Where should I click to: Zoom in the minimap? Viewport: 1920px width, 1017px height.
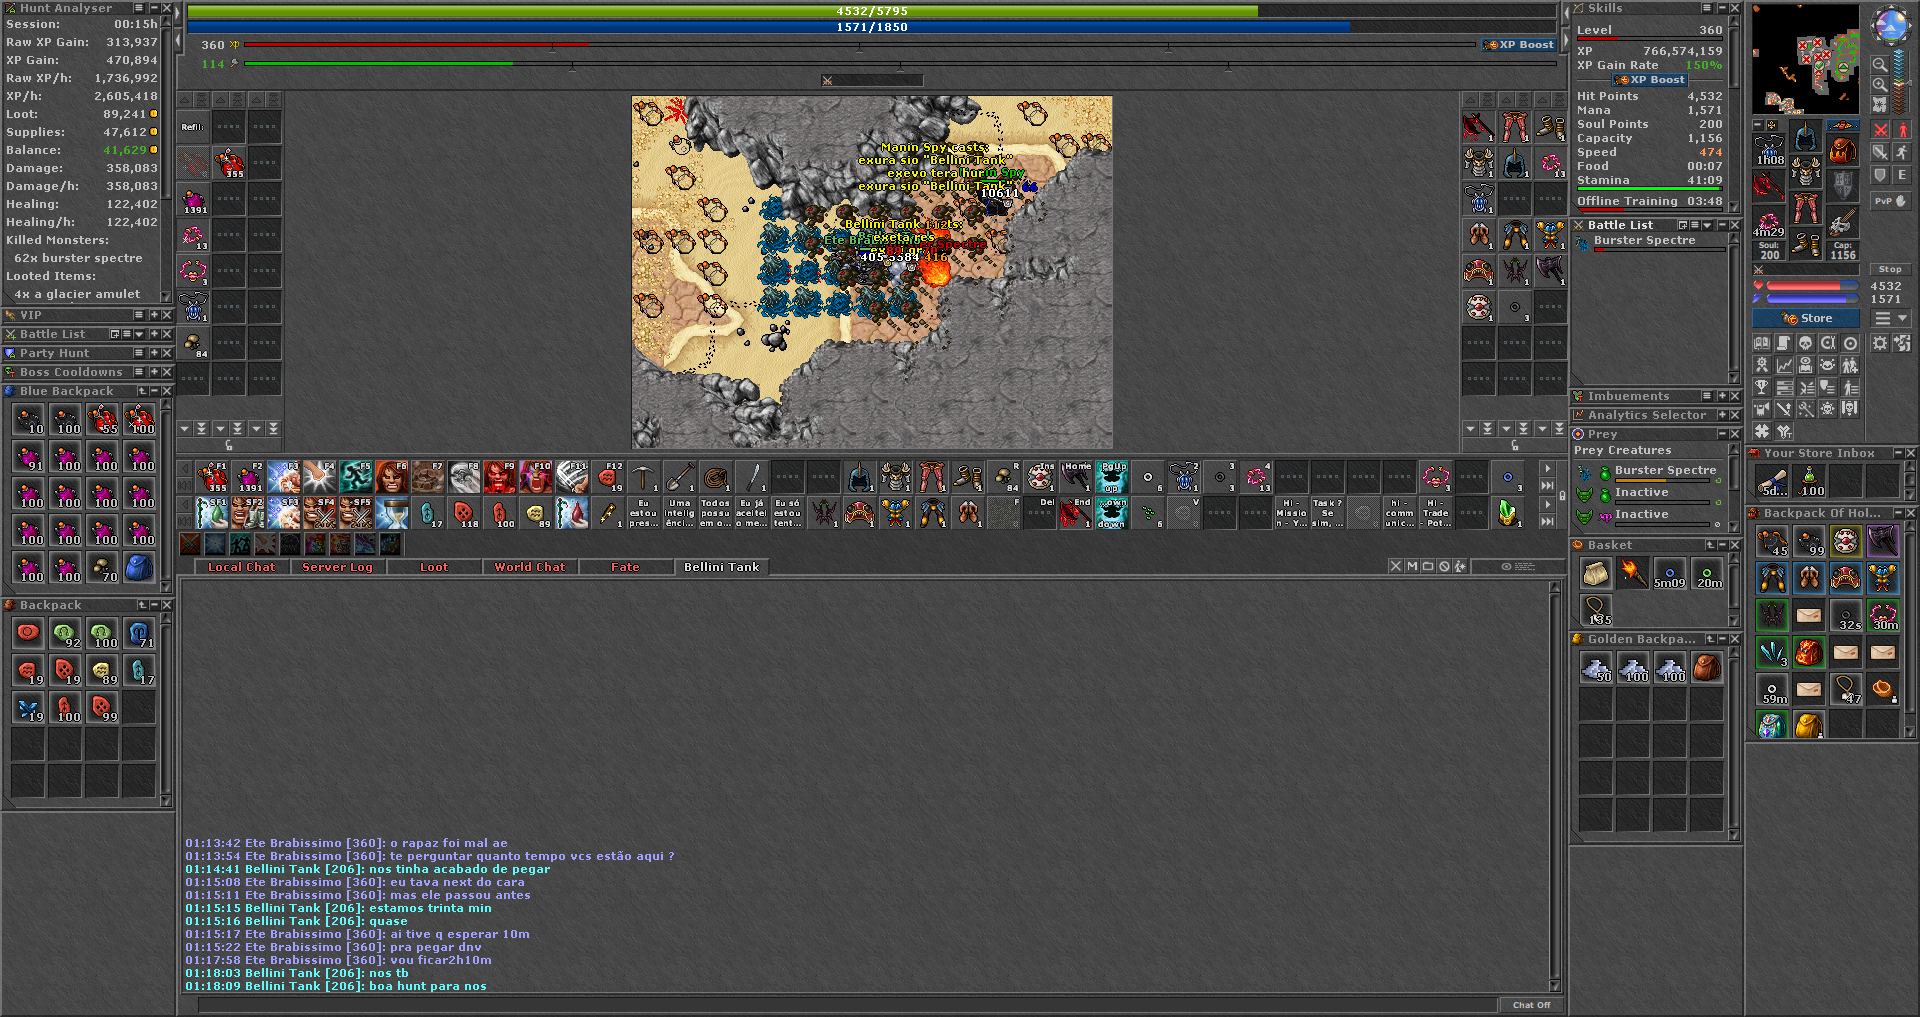[x=1880, y=84]
